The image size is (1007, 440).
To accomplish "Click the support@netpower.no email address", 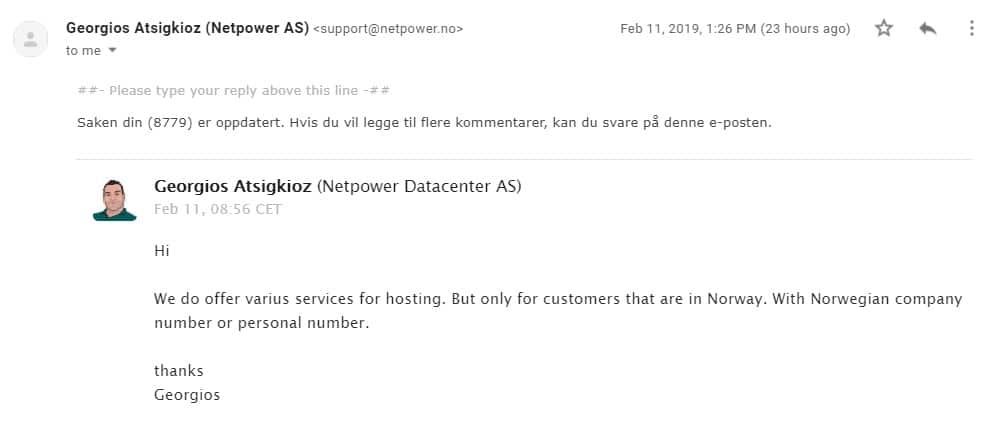I will 388,29.
